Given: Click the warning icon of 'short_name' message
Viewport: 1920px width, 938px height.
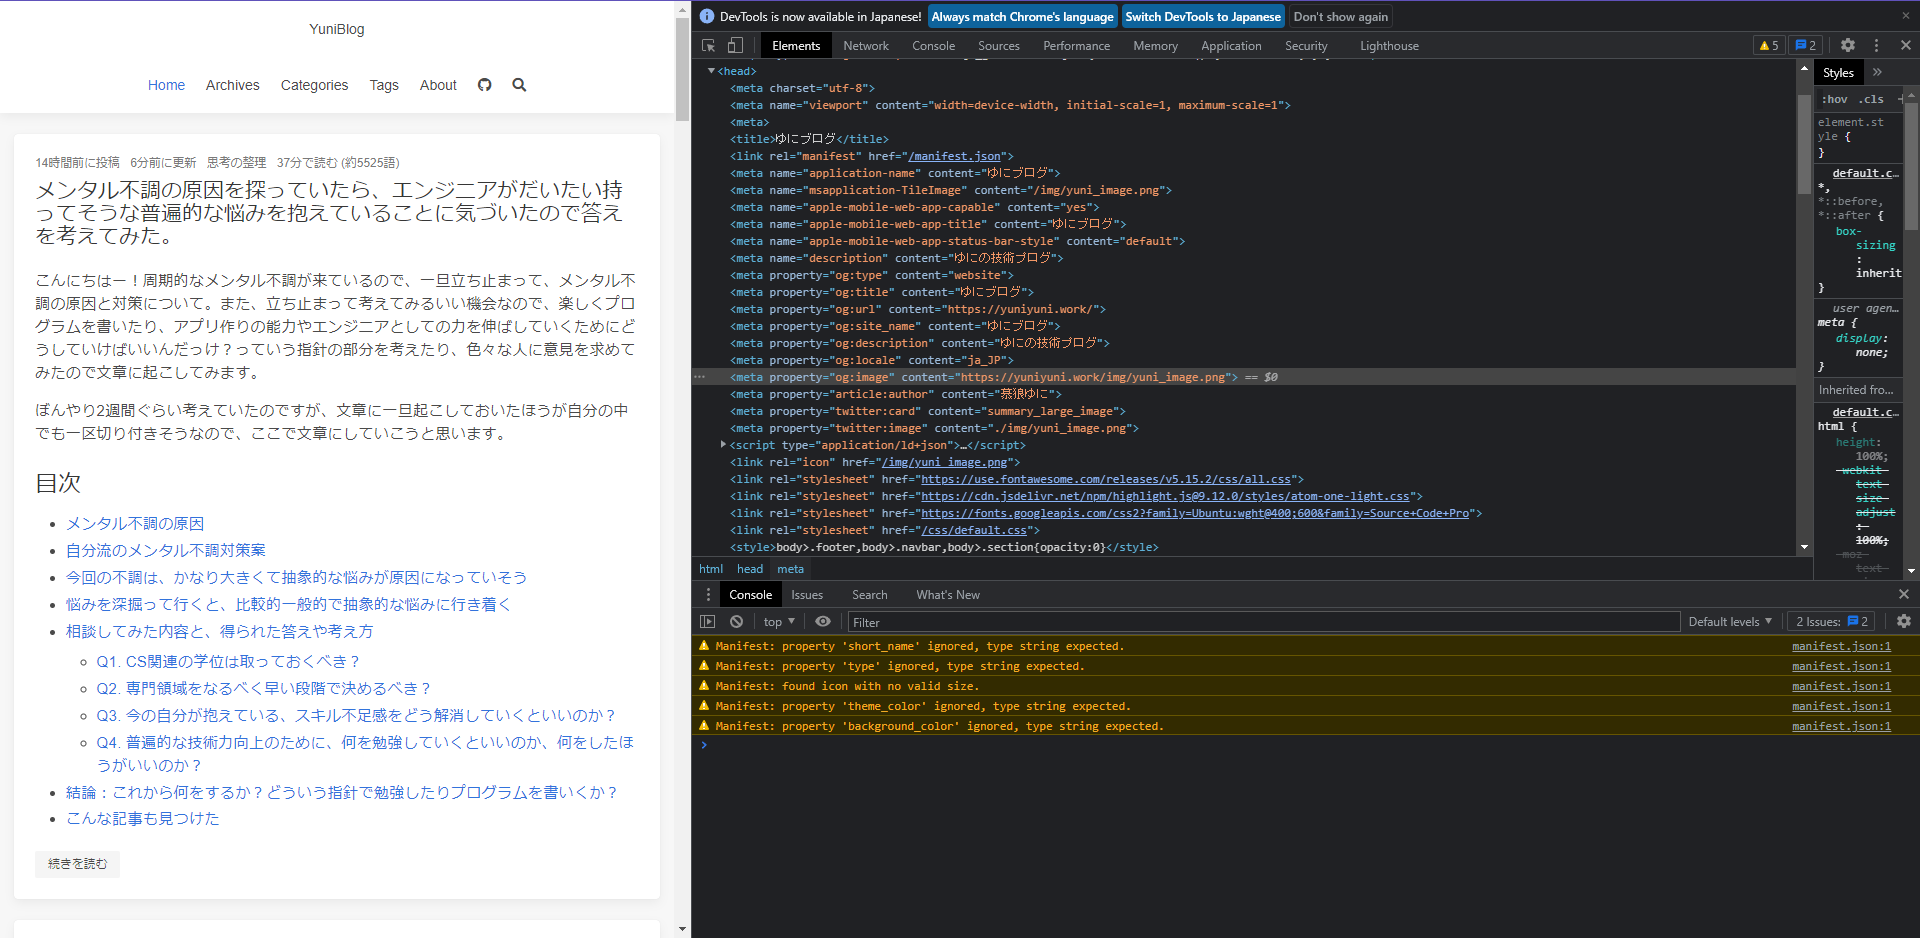Looking at the screenshot, I should (x=703, y=646).
